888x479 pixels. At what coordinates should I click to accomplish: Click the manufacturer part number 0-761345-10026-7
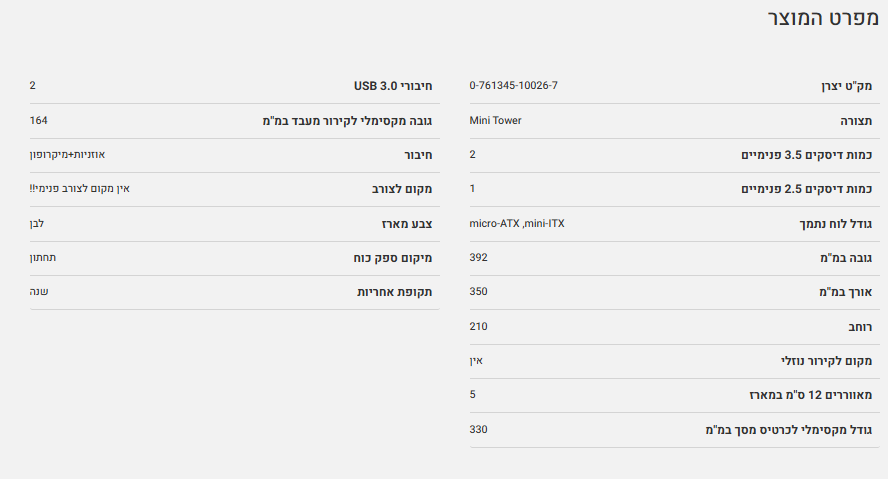(x=513, y=86)
